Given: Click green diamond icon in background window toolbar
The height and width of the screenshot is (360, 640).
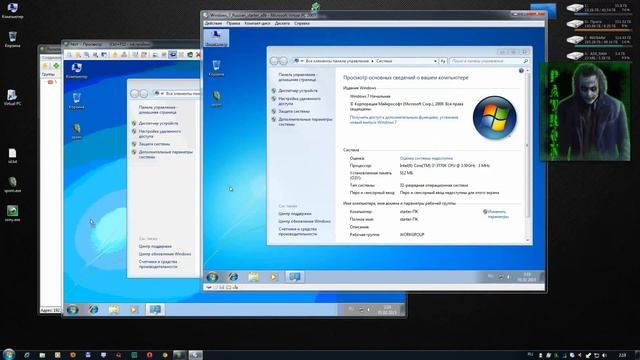Looking at the screenshot, I should click(56, 66).
